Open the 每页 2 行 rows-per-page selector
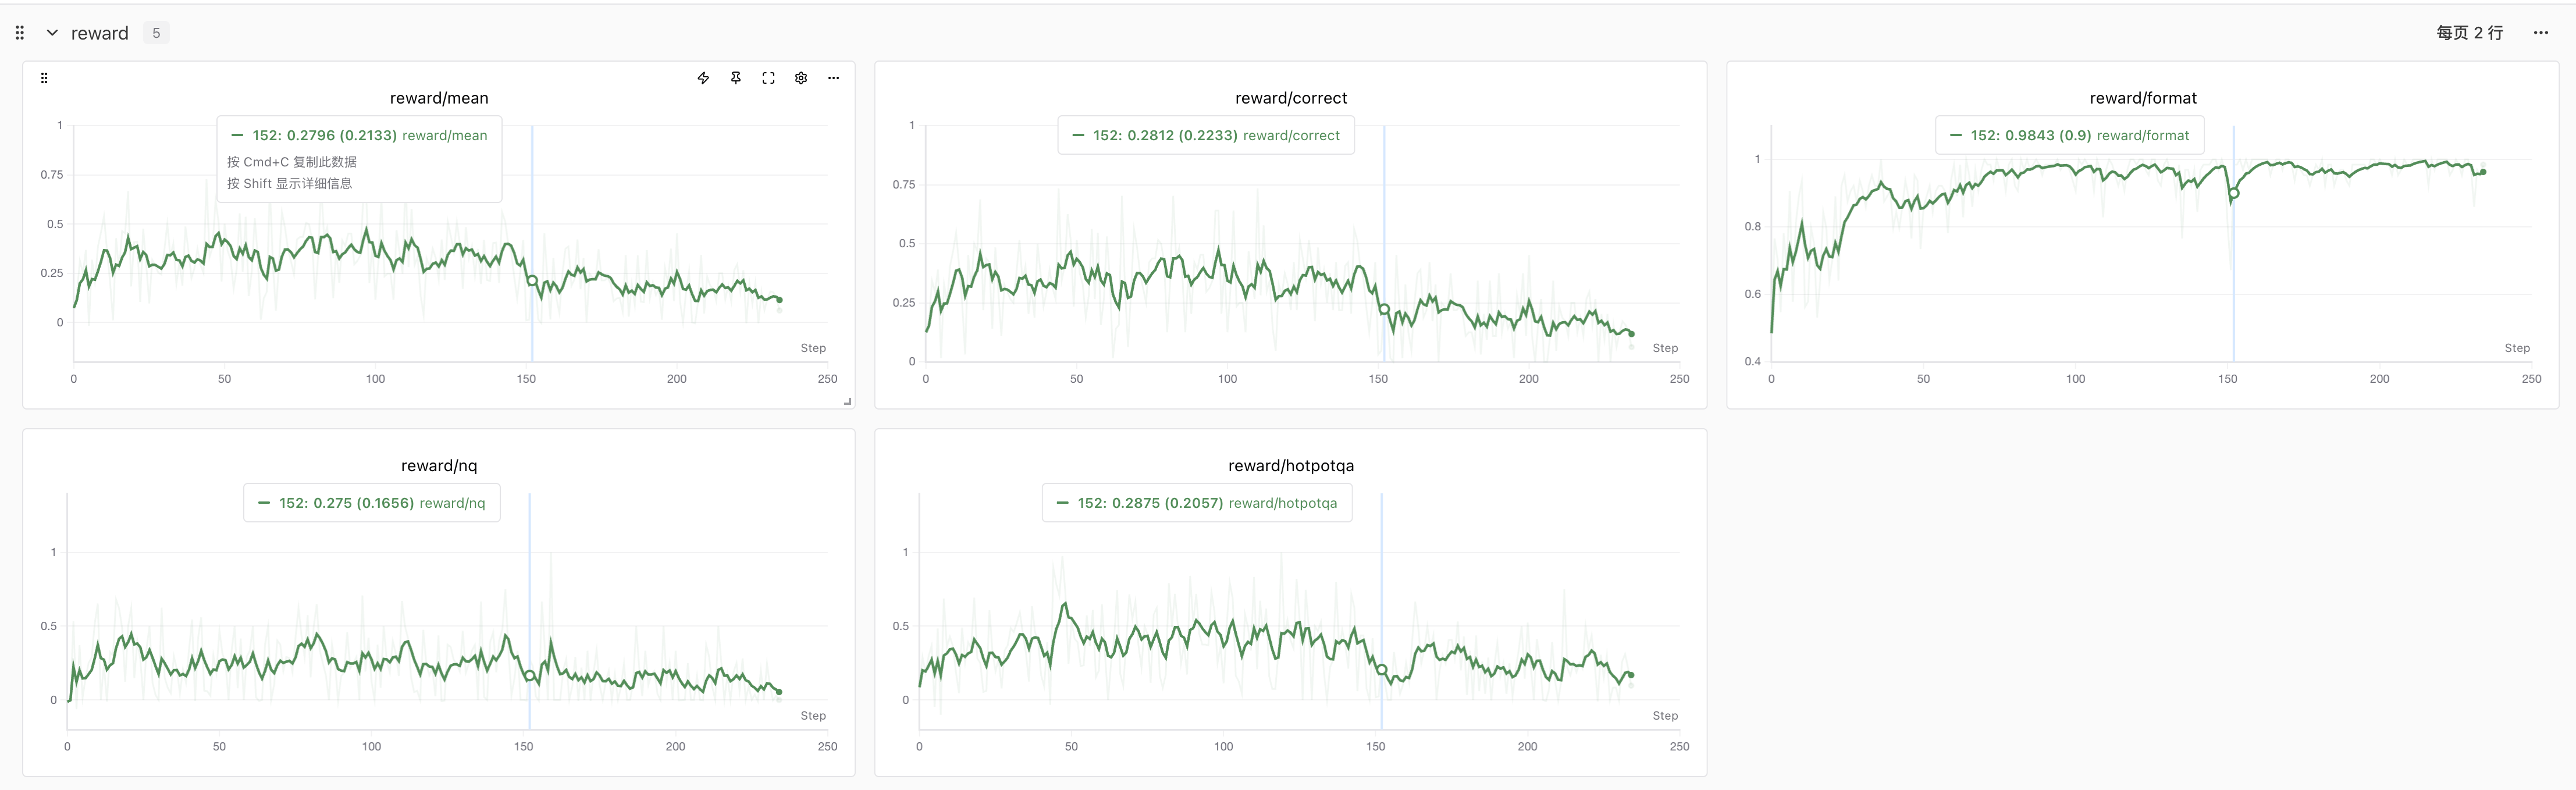 [x=2469, y=33]
